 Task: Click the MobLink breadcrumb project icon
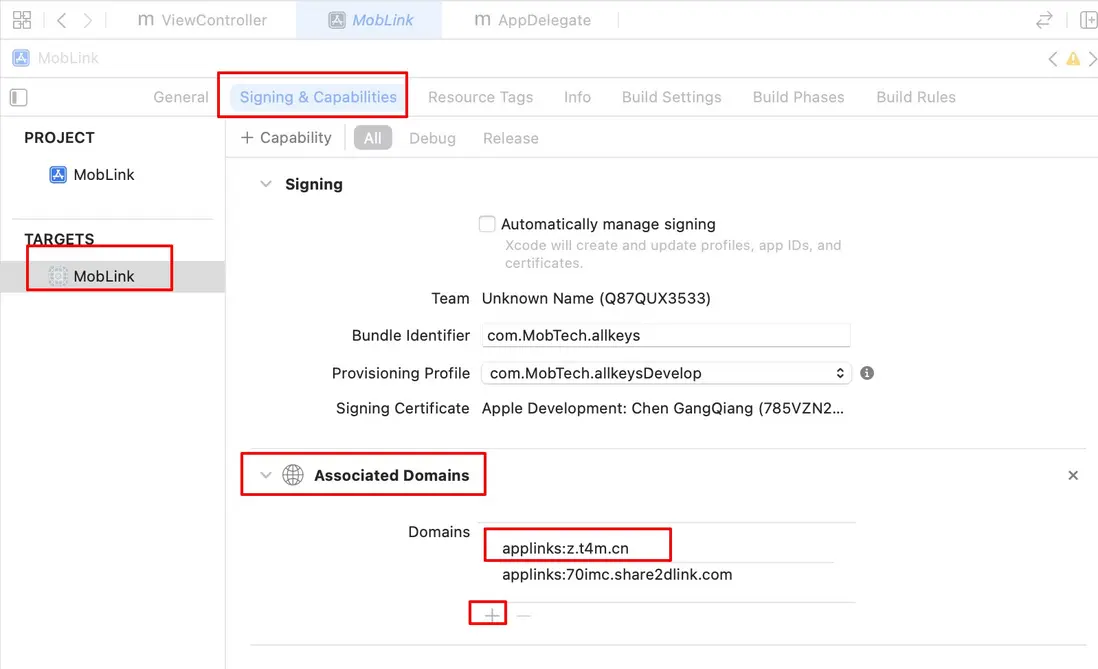(x=21, y=58)
